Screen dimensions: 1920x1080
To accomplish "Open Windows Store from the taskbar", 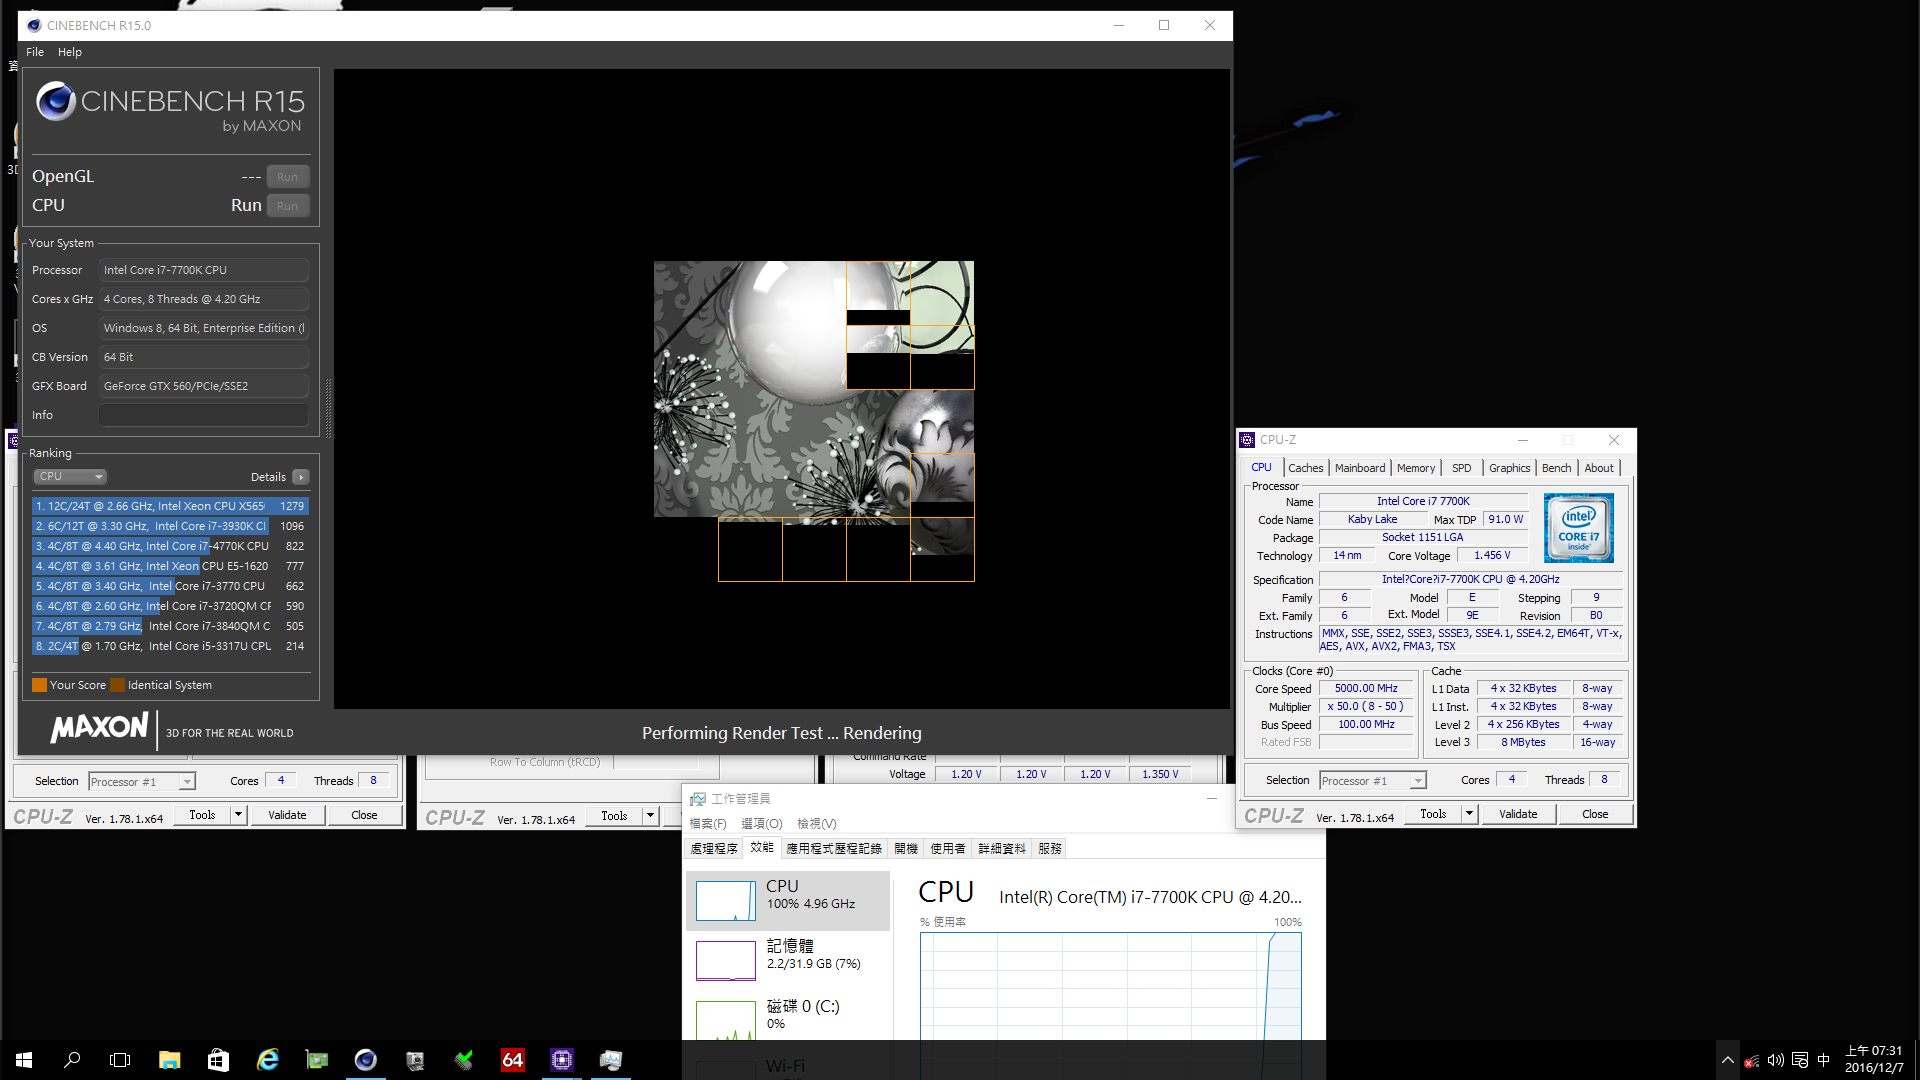I will coord(218,1060).
